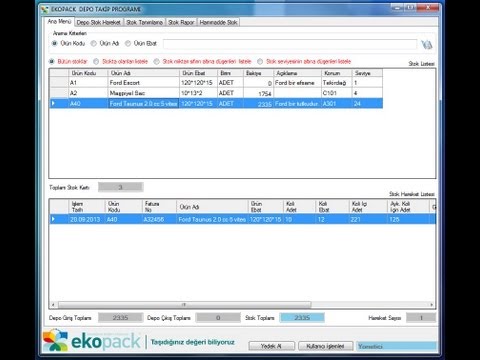Select the Ürün Adı radio button
This screenshot has height=360, width=480.
point(94,43)
